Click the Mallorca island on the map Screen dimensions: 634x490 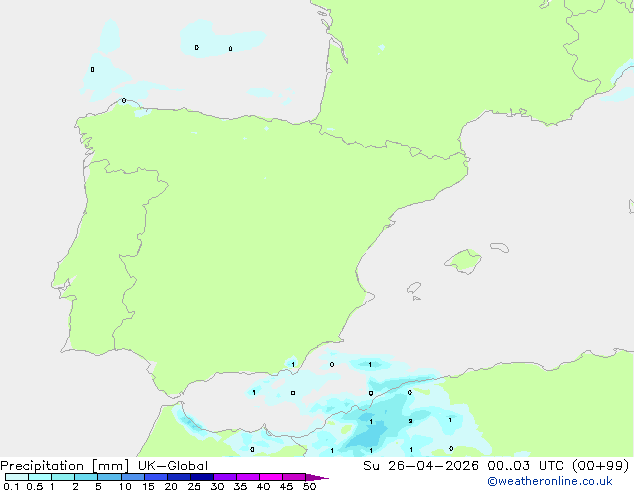tap(464, 261)
